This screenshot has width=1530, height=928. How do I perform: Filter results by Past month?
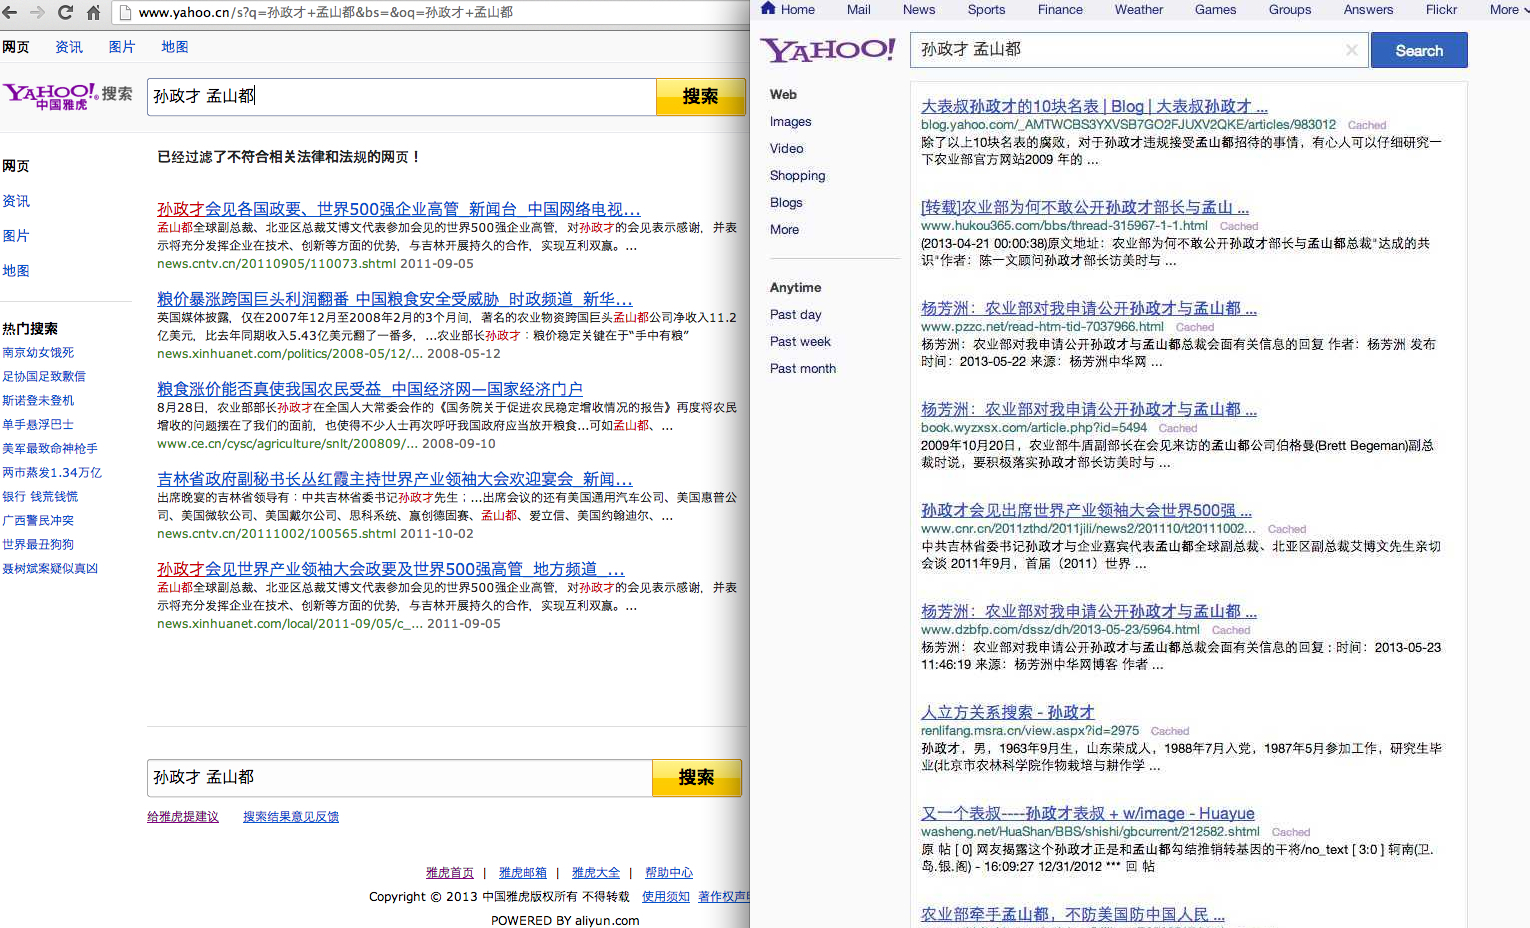pyautogui.click(x=802, y=369)
